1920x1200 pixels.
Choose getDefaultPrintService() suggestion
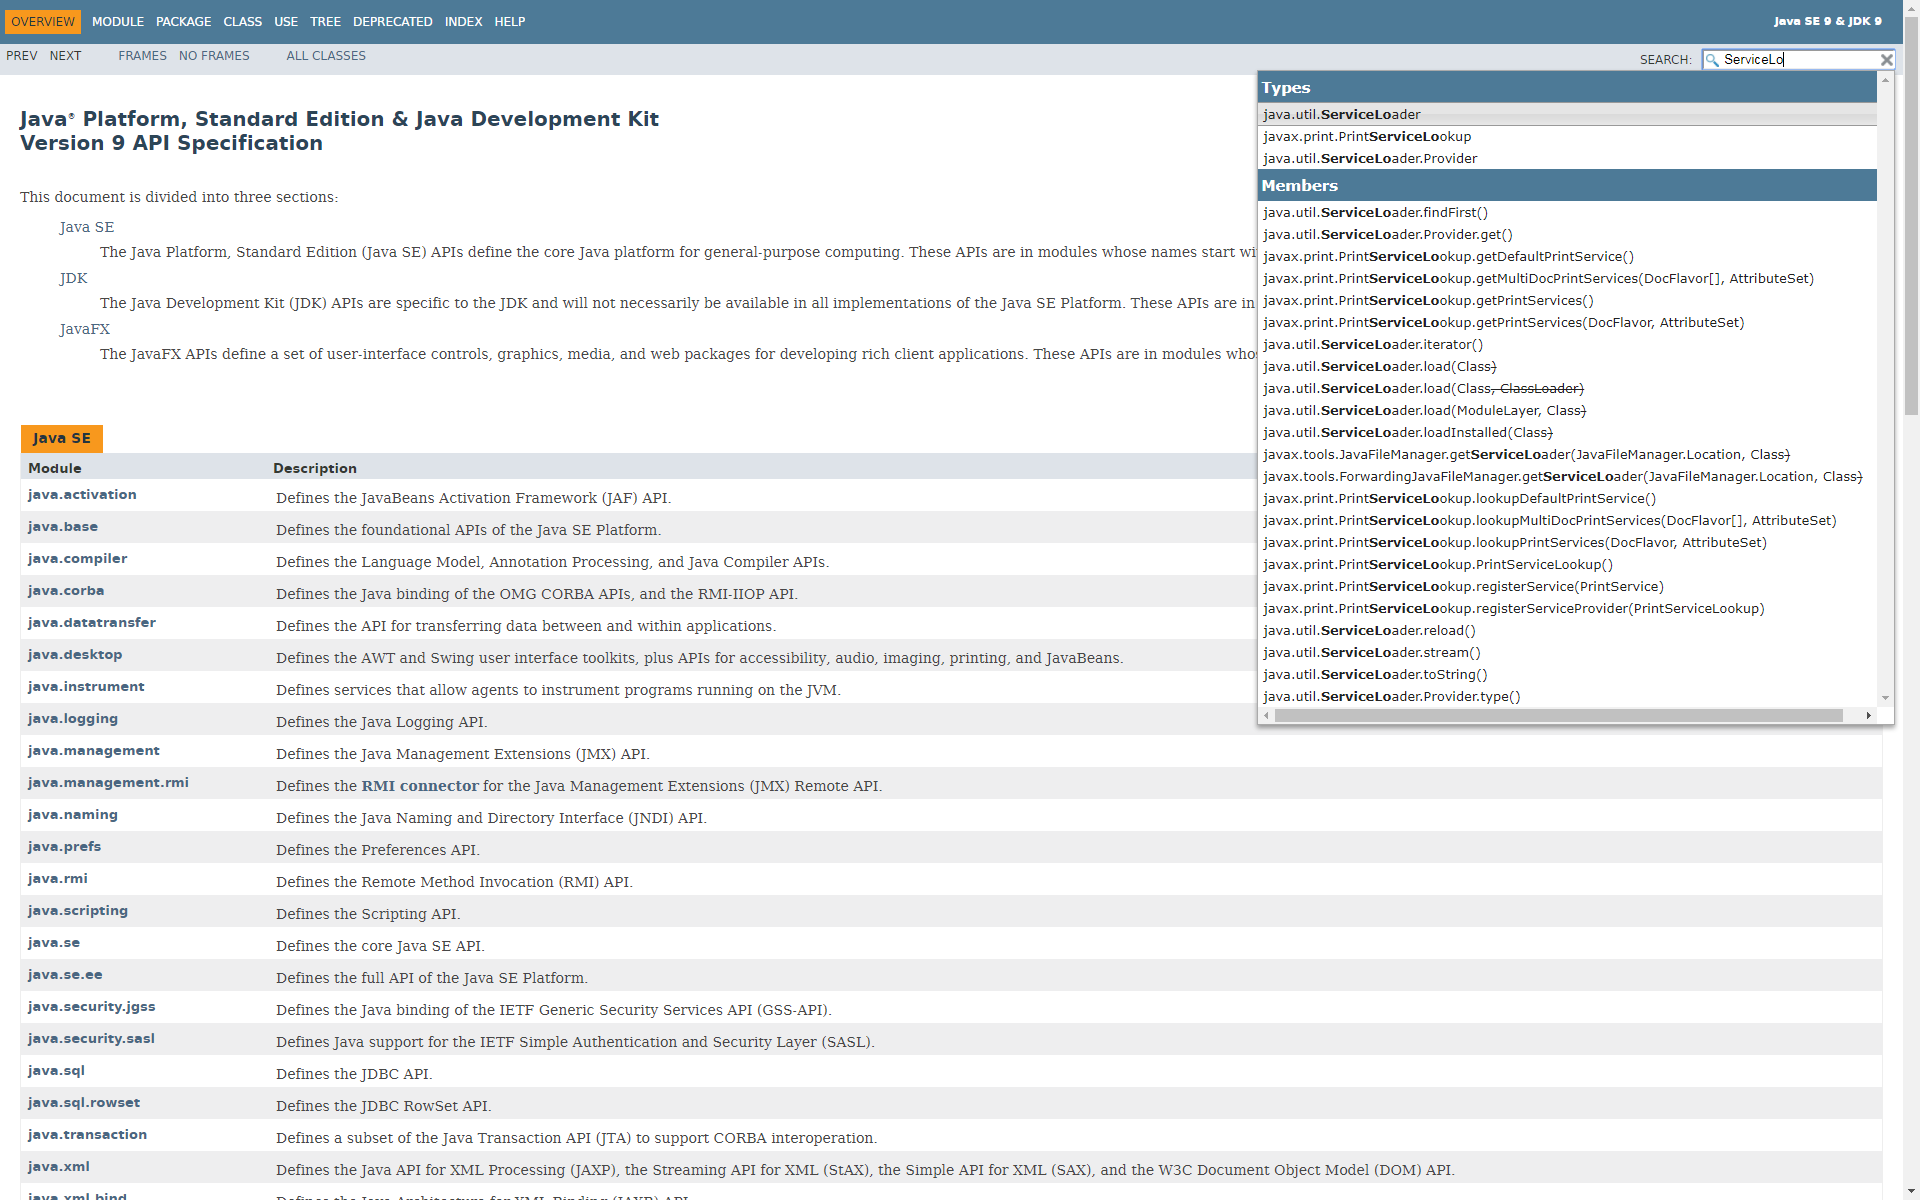click(x=1567, y=256)
